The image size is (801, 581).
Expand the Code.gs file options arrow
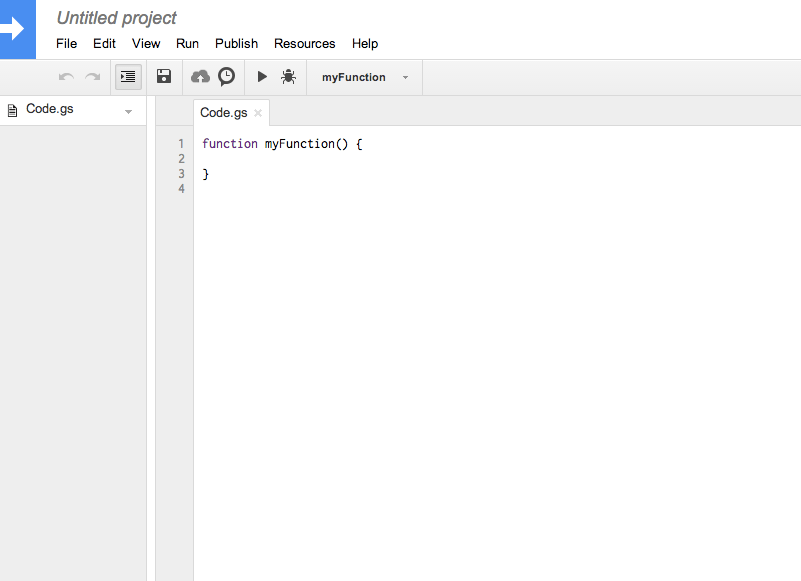128,110
